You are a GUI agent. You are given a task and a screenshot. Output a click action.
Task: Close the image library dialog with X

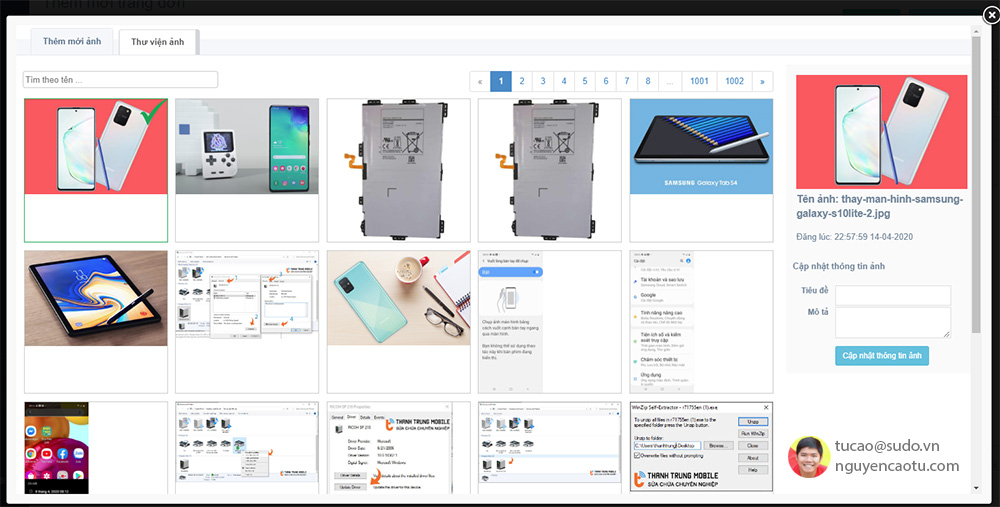pyautogui.click(x=992, y=15)
